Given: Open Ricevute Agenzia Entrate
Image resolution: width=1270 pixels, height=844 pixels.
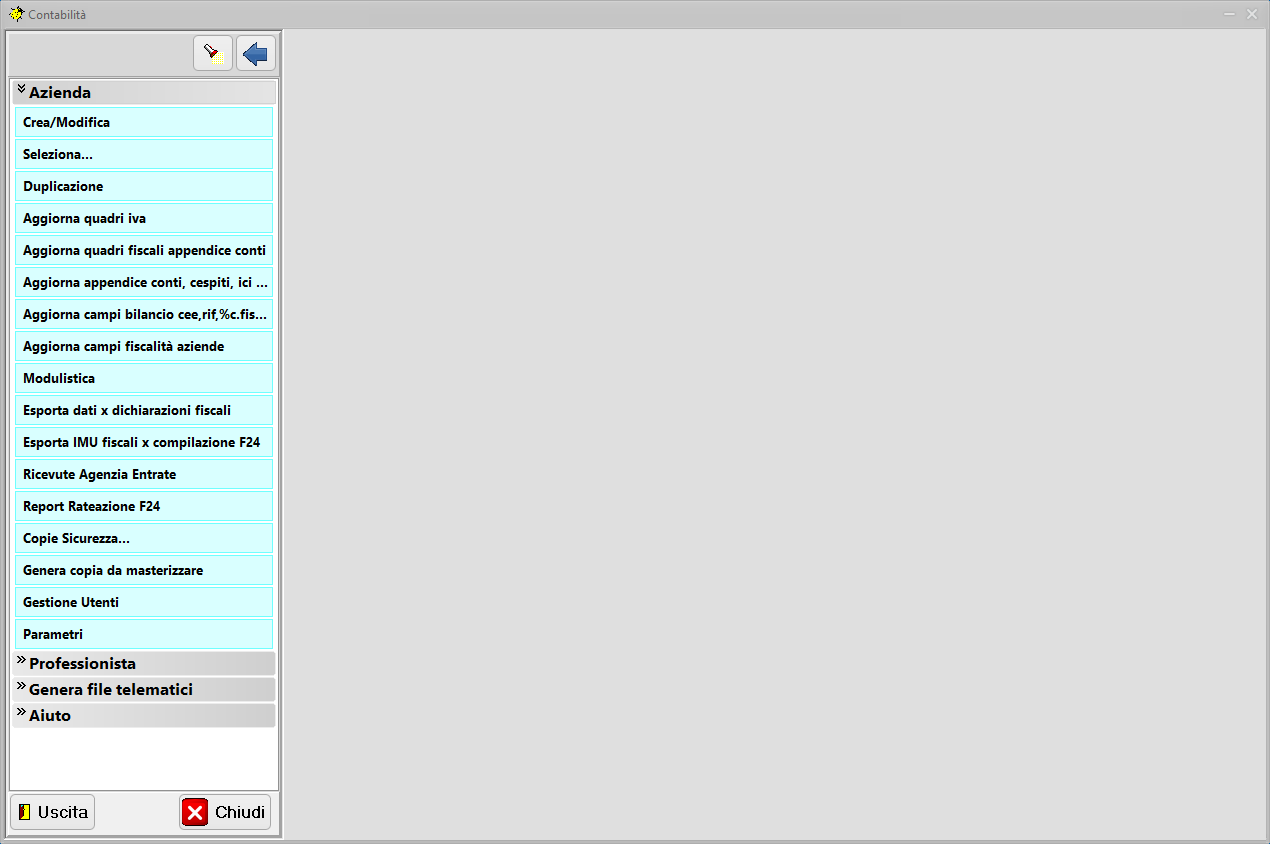Looking at the screenshot, I should pyautogui.click(x=144, y=474).
